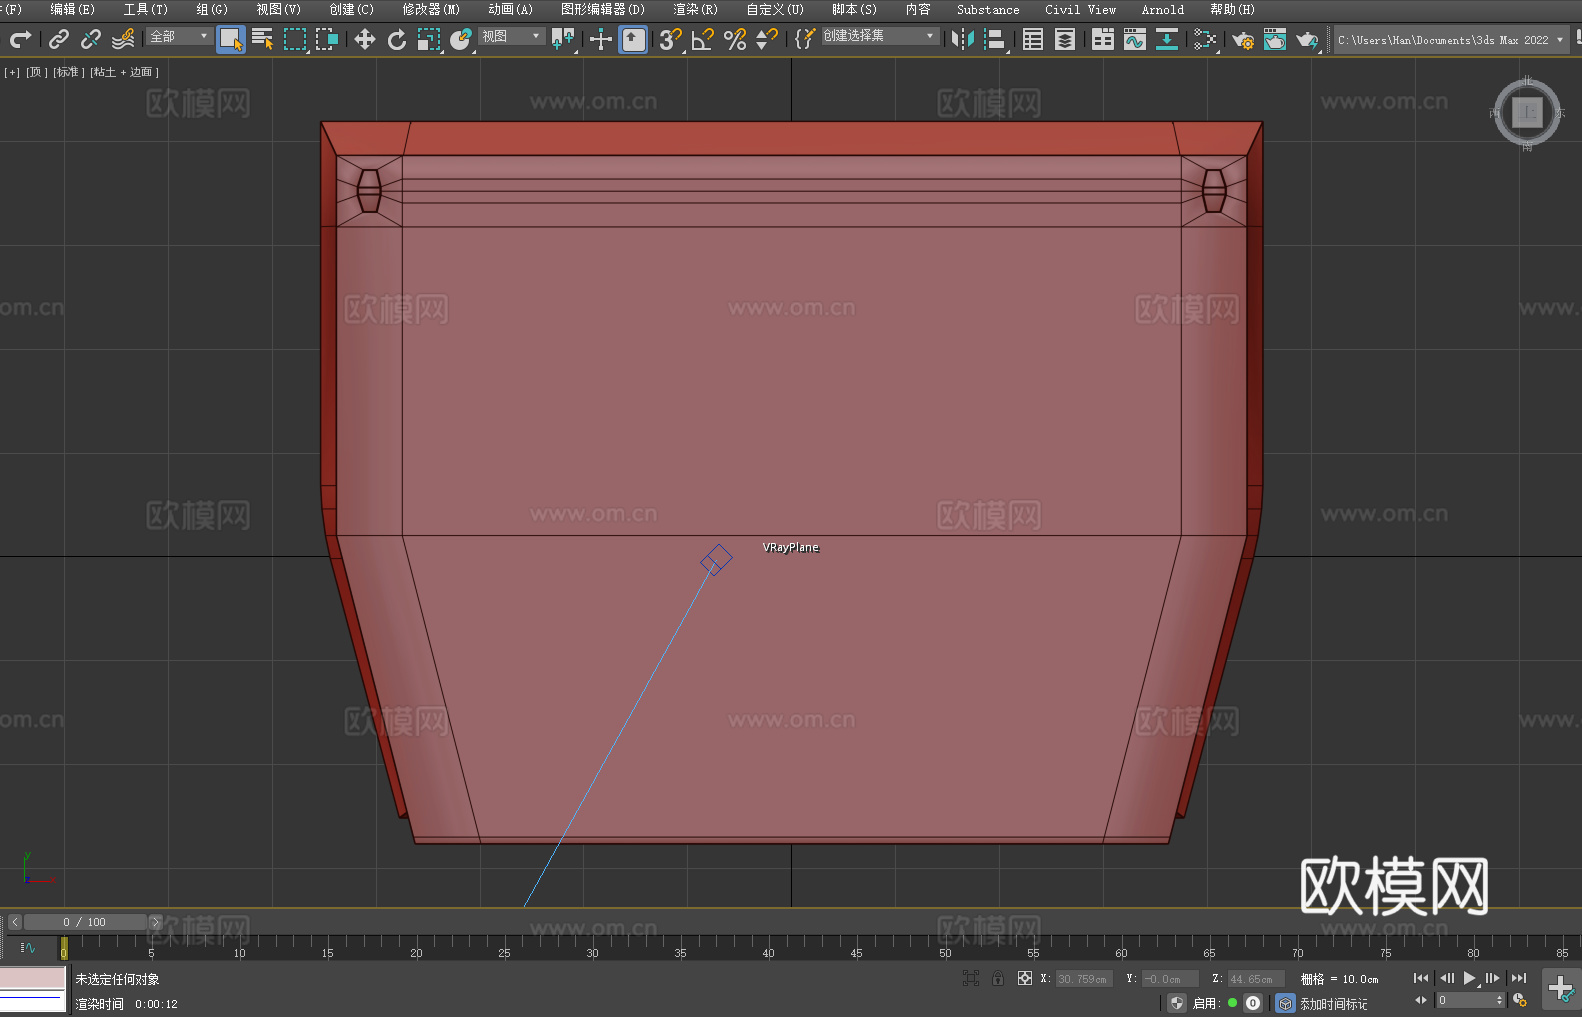
Task: Open the Mini Curve Editor icon
Action: point(28,947)
